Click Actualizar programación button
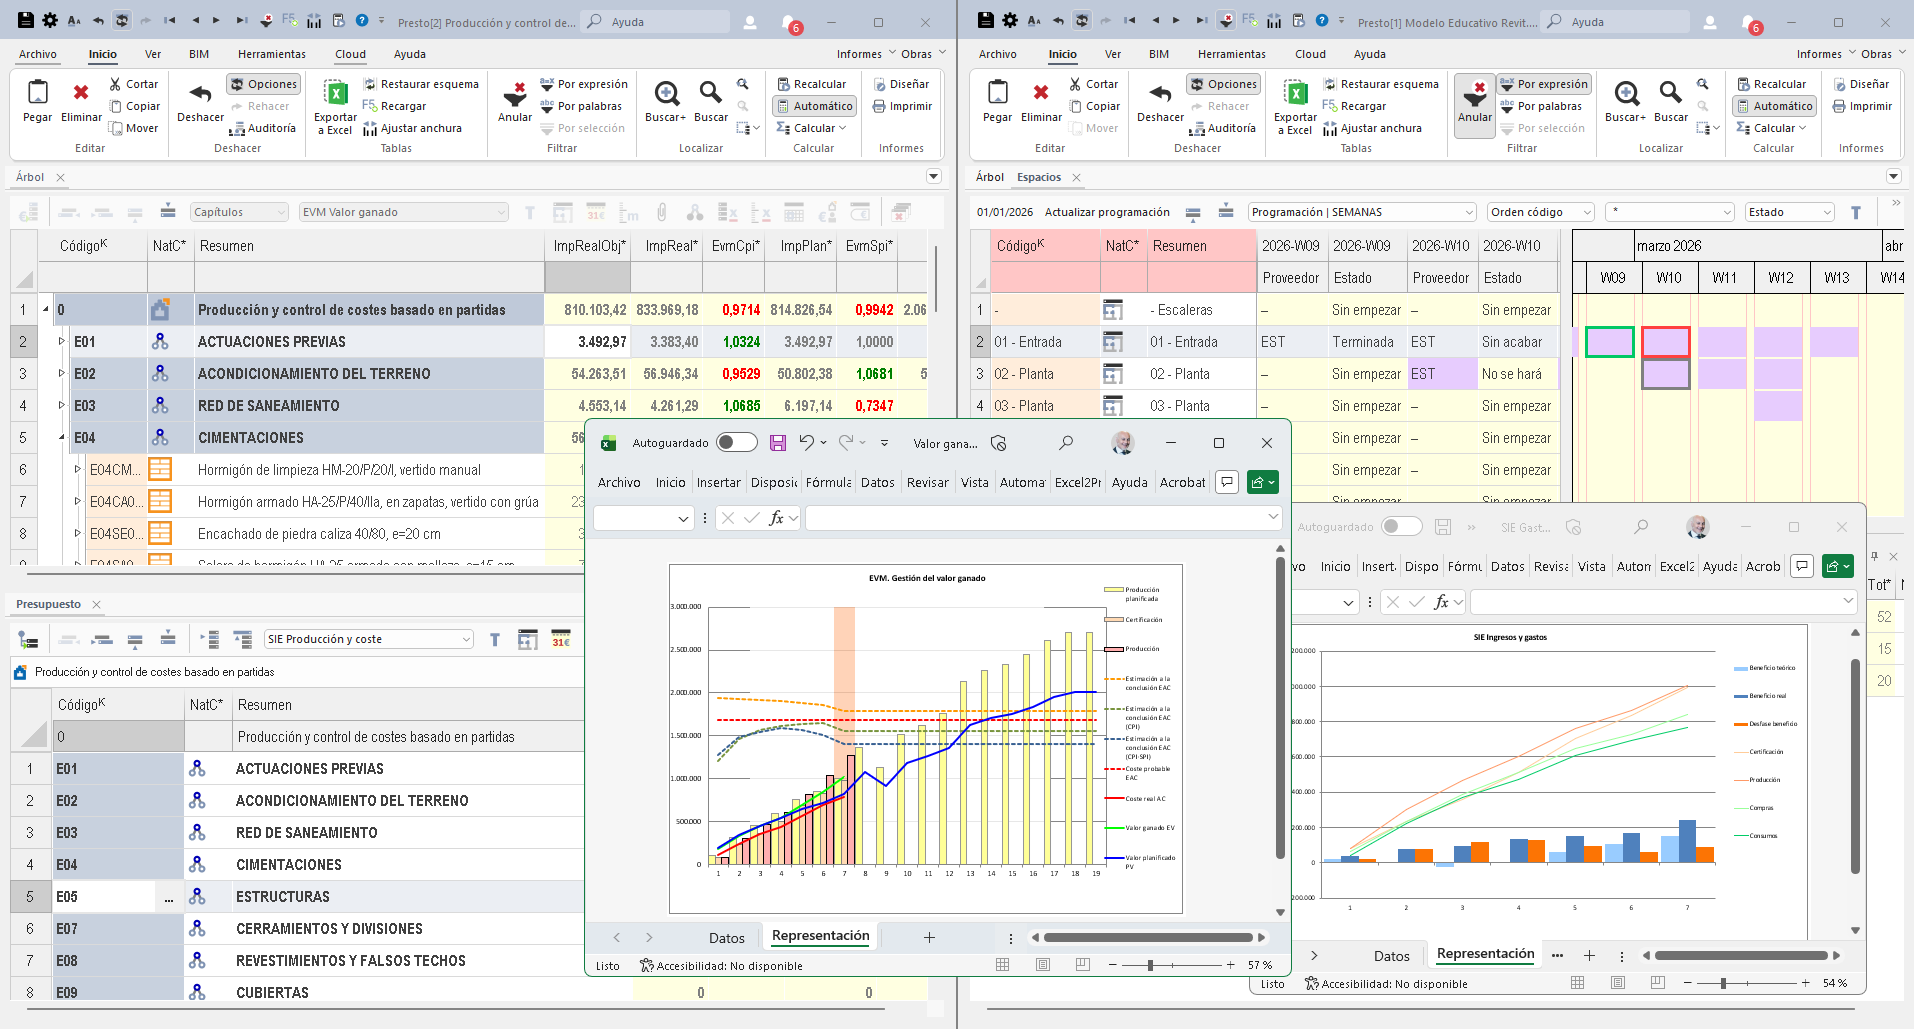Image resolution: width=1914 pixels, height=1029 pixels. point(1107,212)
